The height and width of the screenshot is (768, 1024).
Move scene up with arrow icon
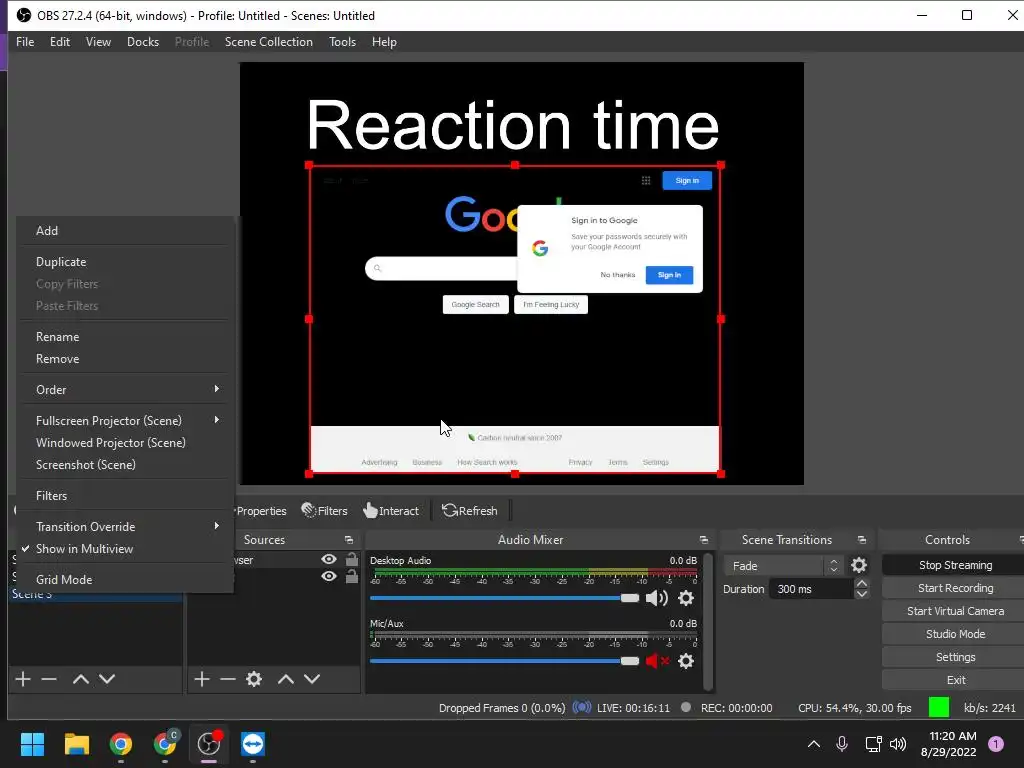click(x=80, y=679)
